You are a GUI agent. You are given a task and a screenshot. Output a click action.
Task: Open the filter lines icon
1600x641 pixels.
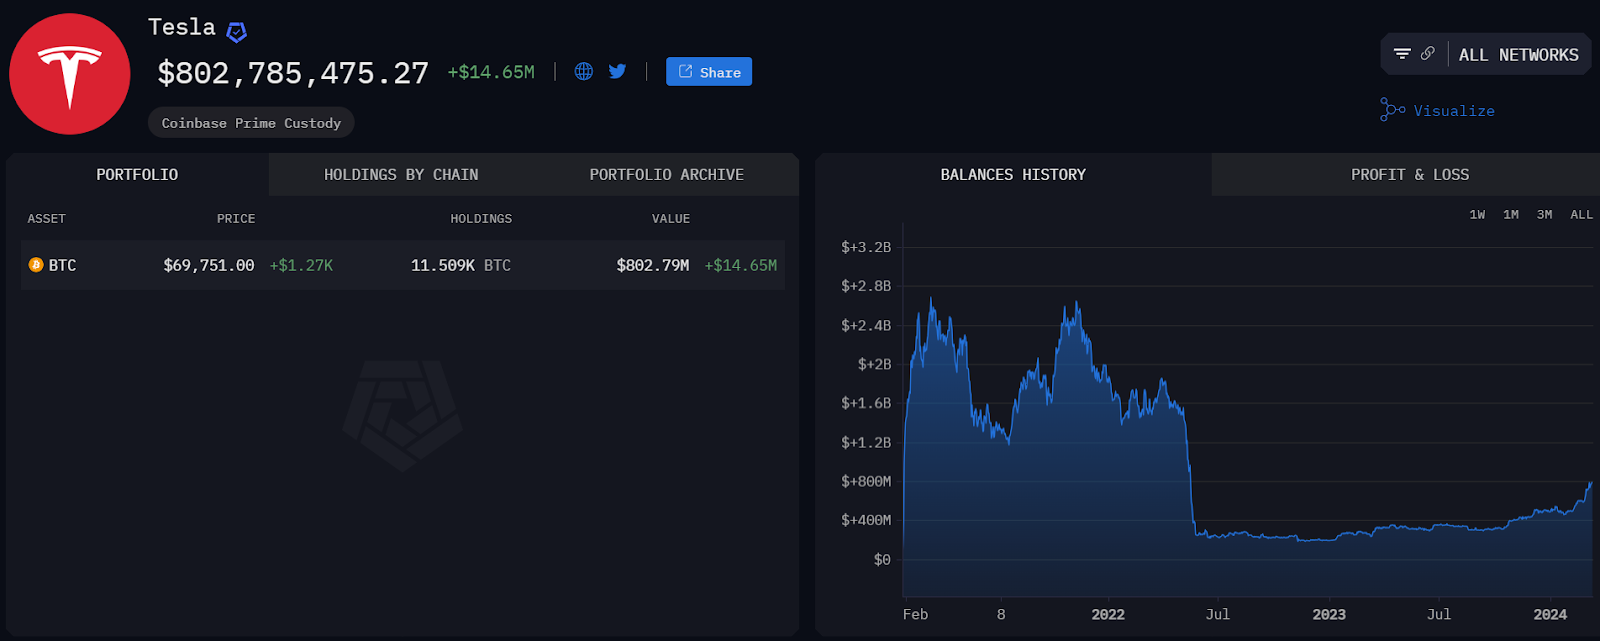tap(1402, 54)
